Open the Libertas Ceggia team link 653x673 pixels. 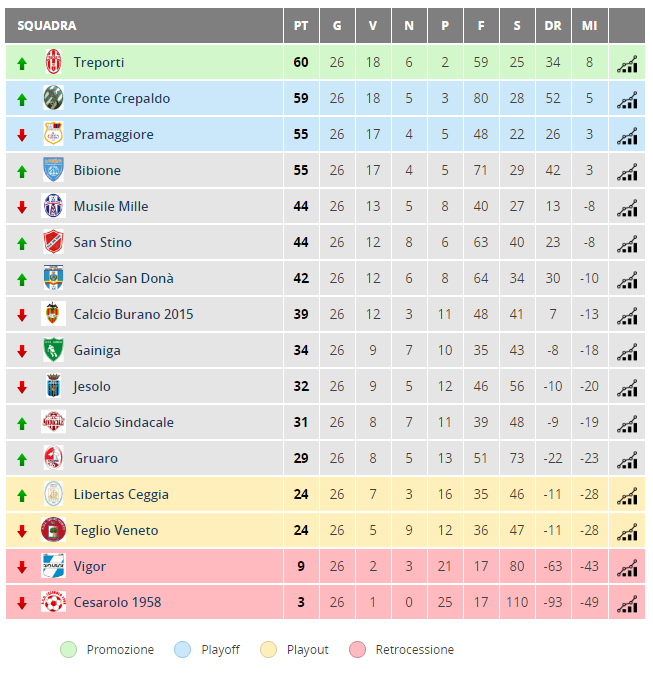(121, 494)
